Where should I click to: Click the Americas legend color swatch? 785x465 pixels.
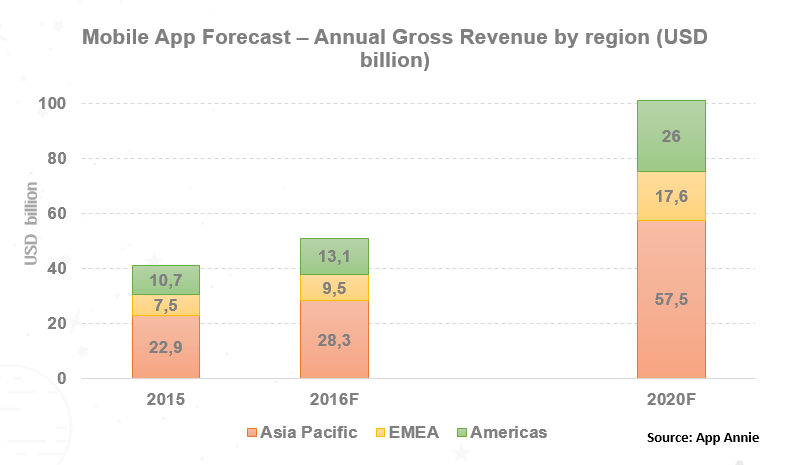pyautogui.click(x=462, y=432)
